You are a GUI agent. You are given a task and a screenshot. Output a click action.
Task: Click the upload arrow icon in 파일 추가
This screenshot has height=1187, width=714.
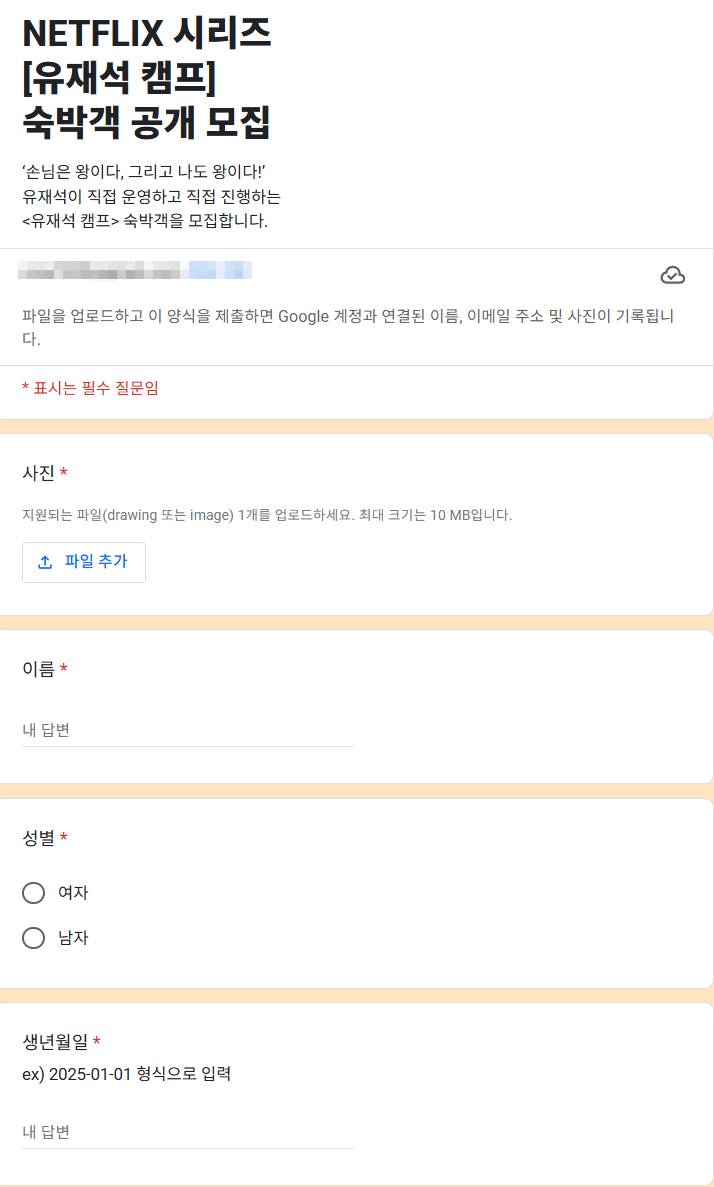[44, 562]
